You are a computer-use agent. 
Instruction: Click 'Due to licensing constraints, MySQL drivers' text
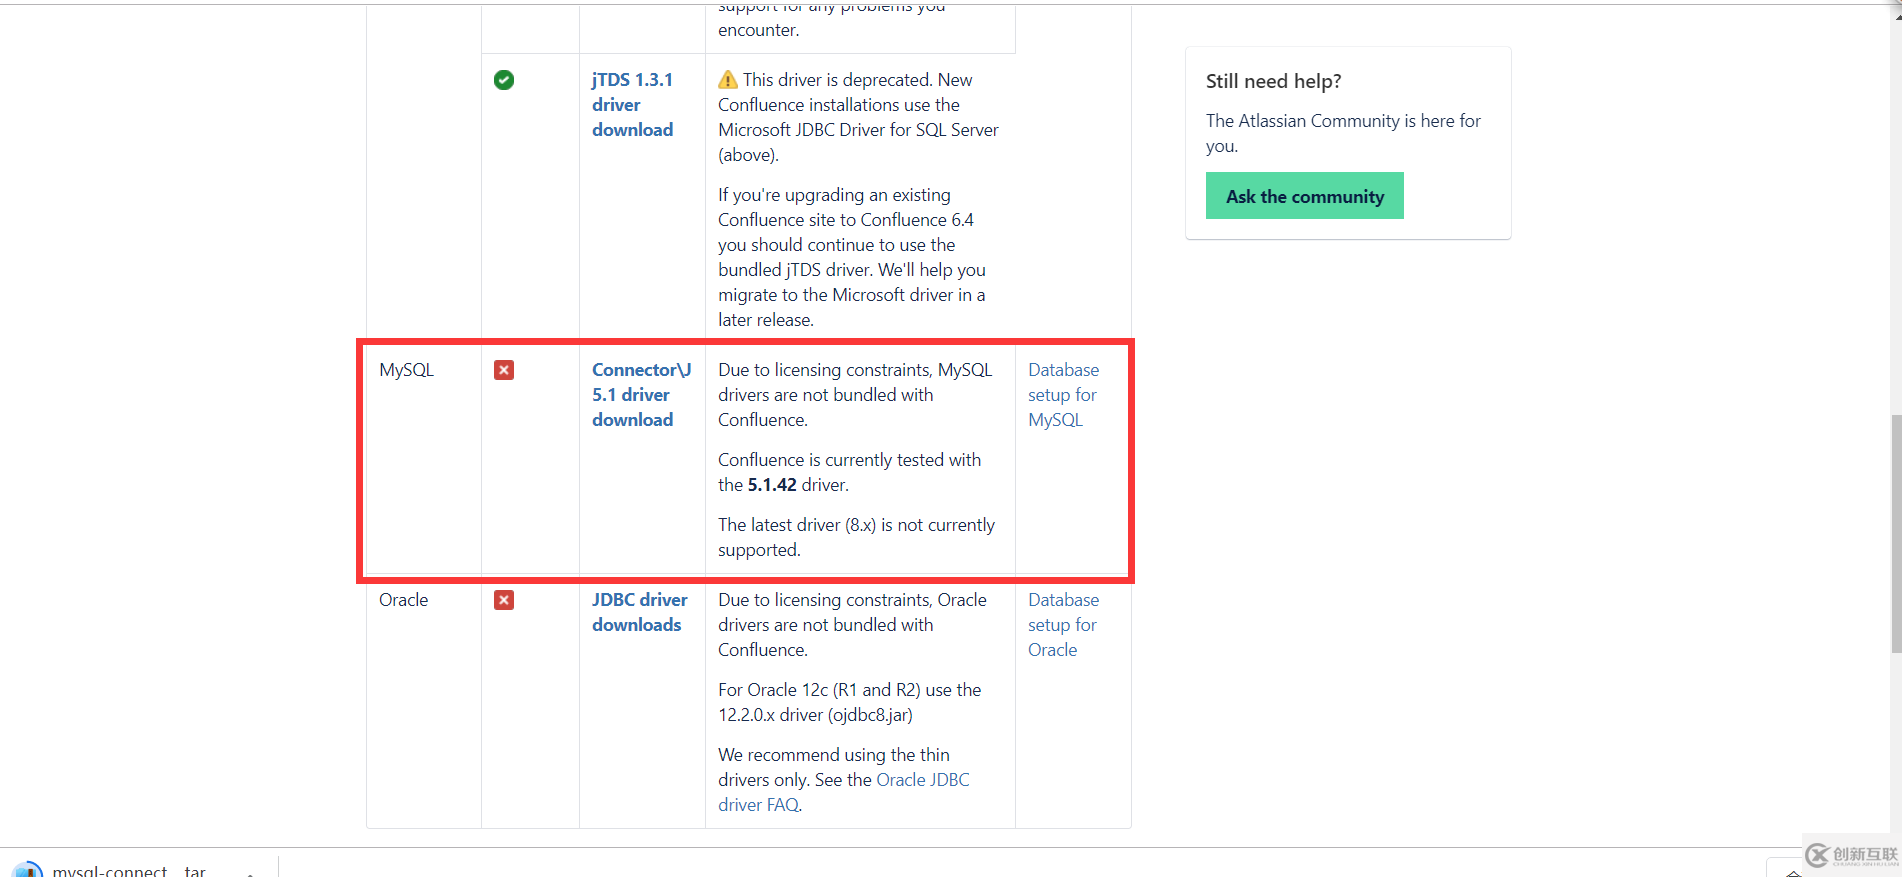click(x=855, y=395)
